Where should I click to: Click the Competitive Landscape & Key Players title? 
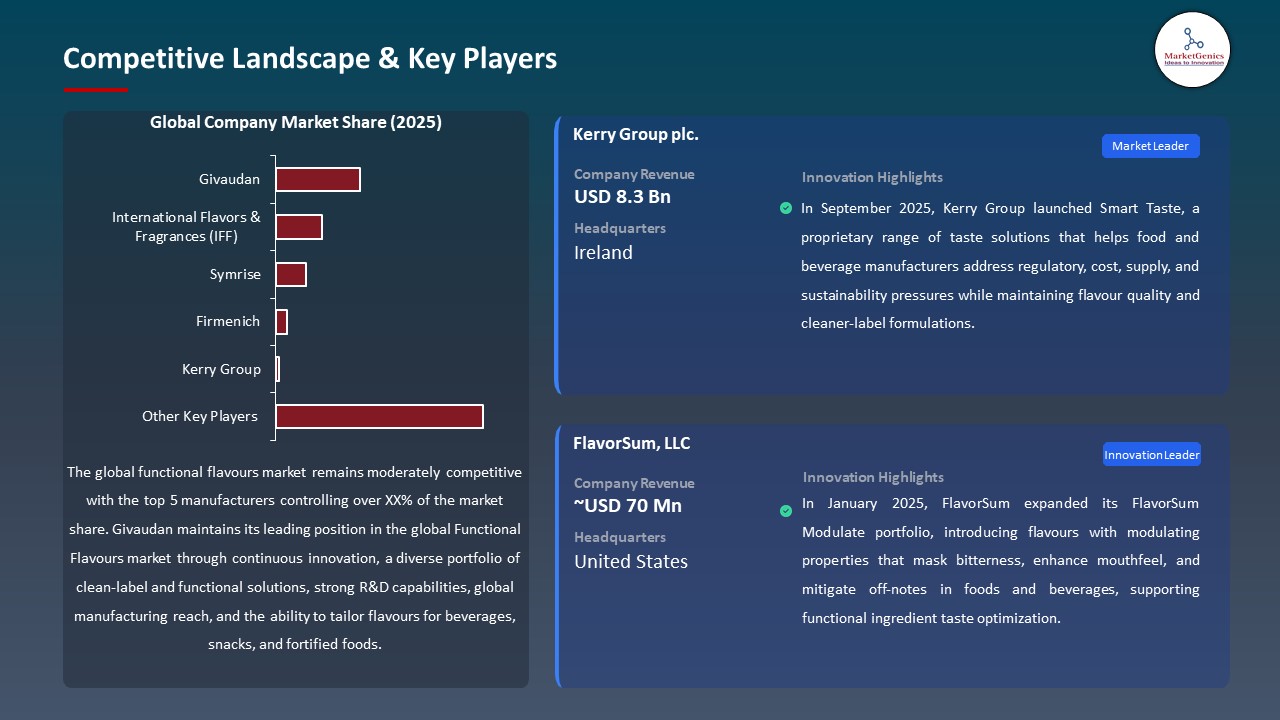point(310,58)
